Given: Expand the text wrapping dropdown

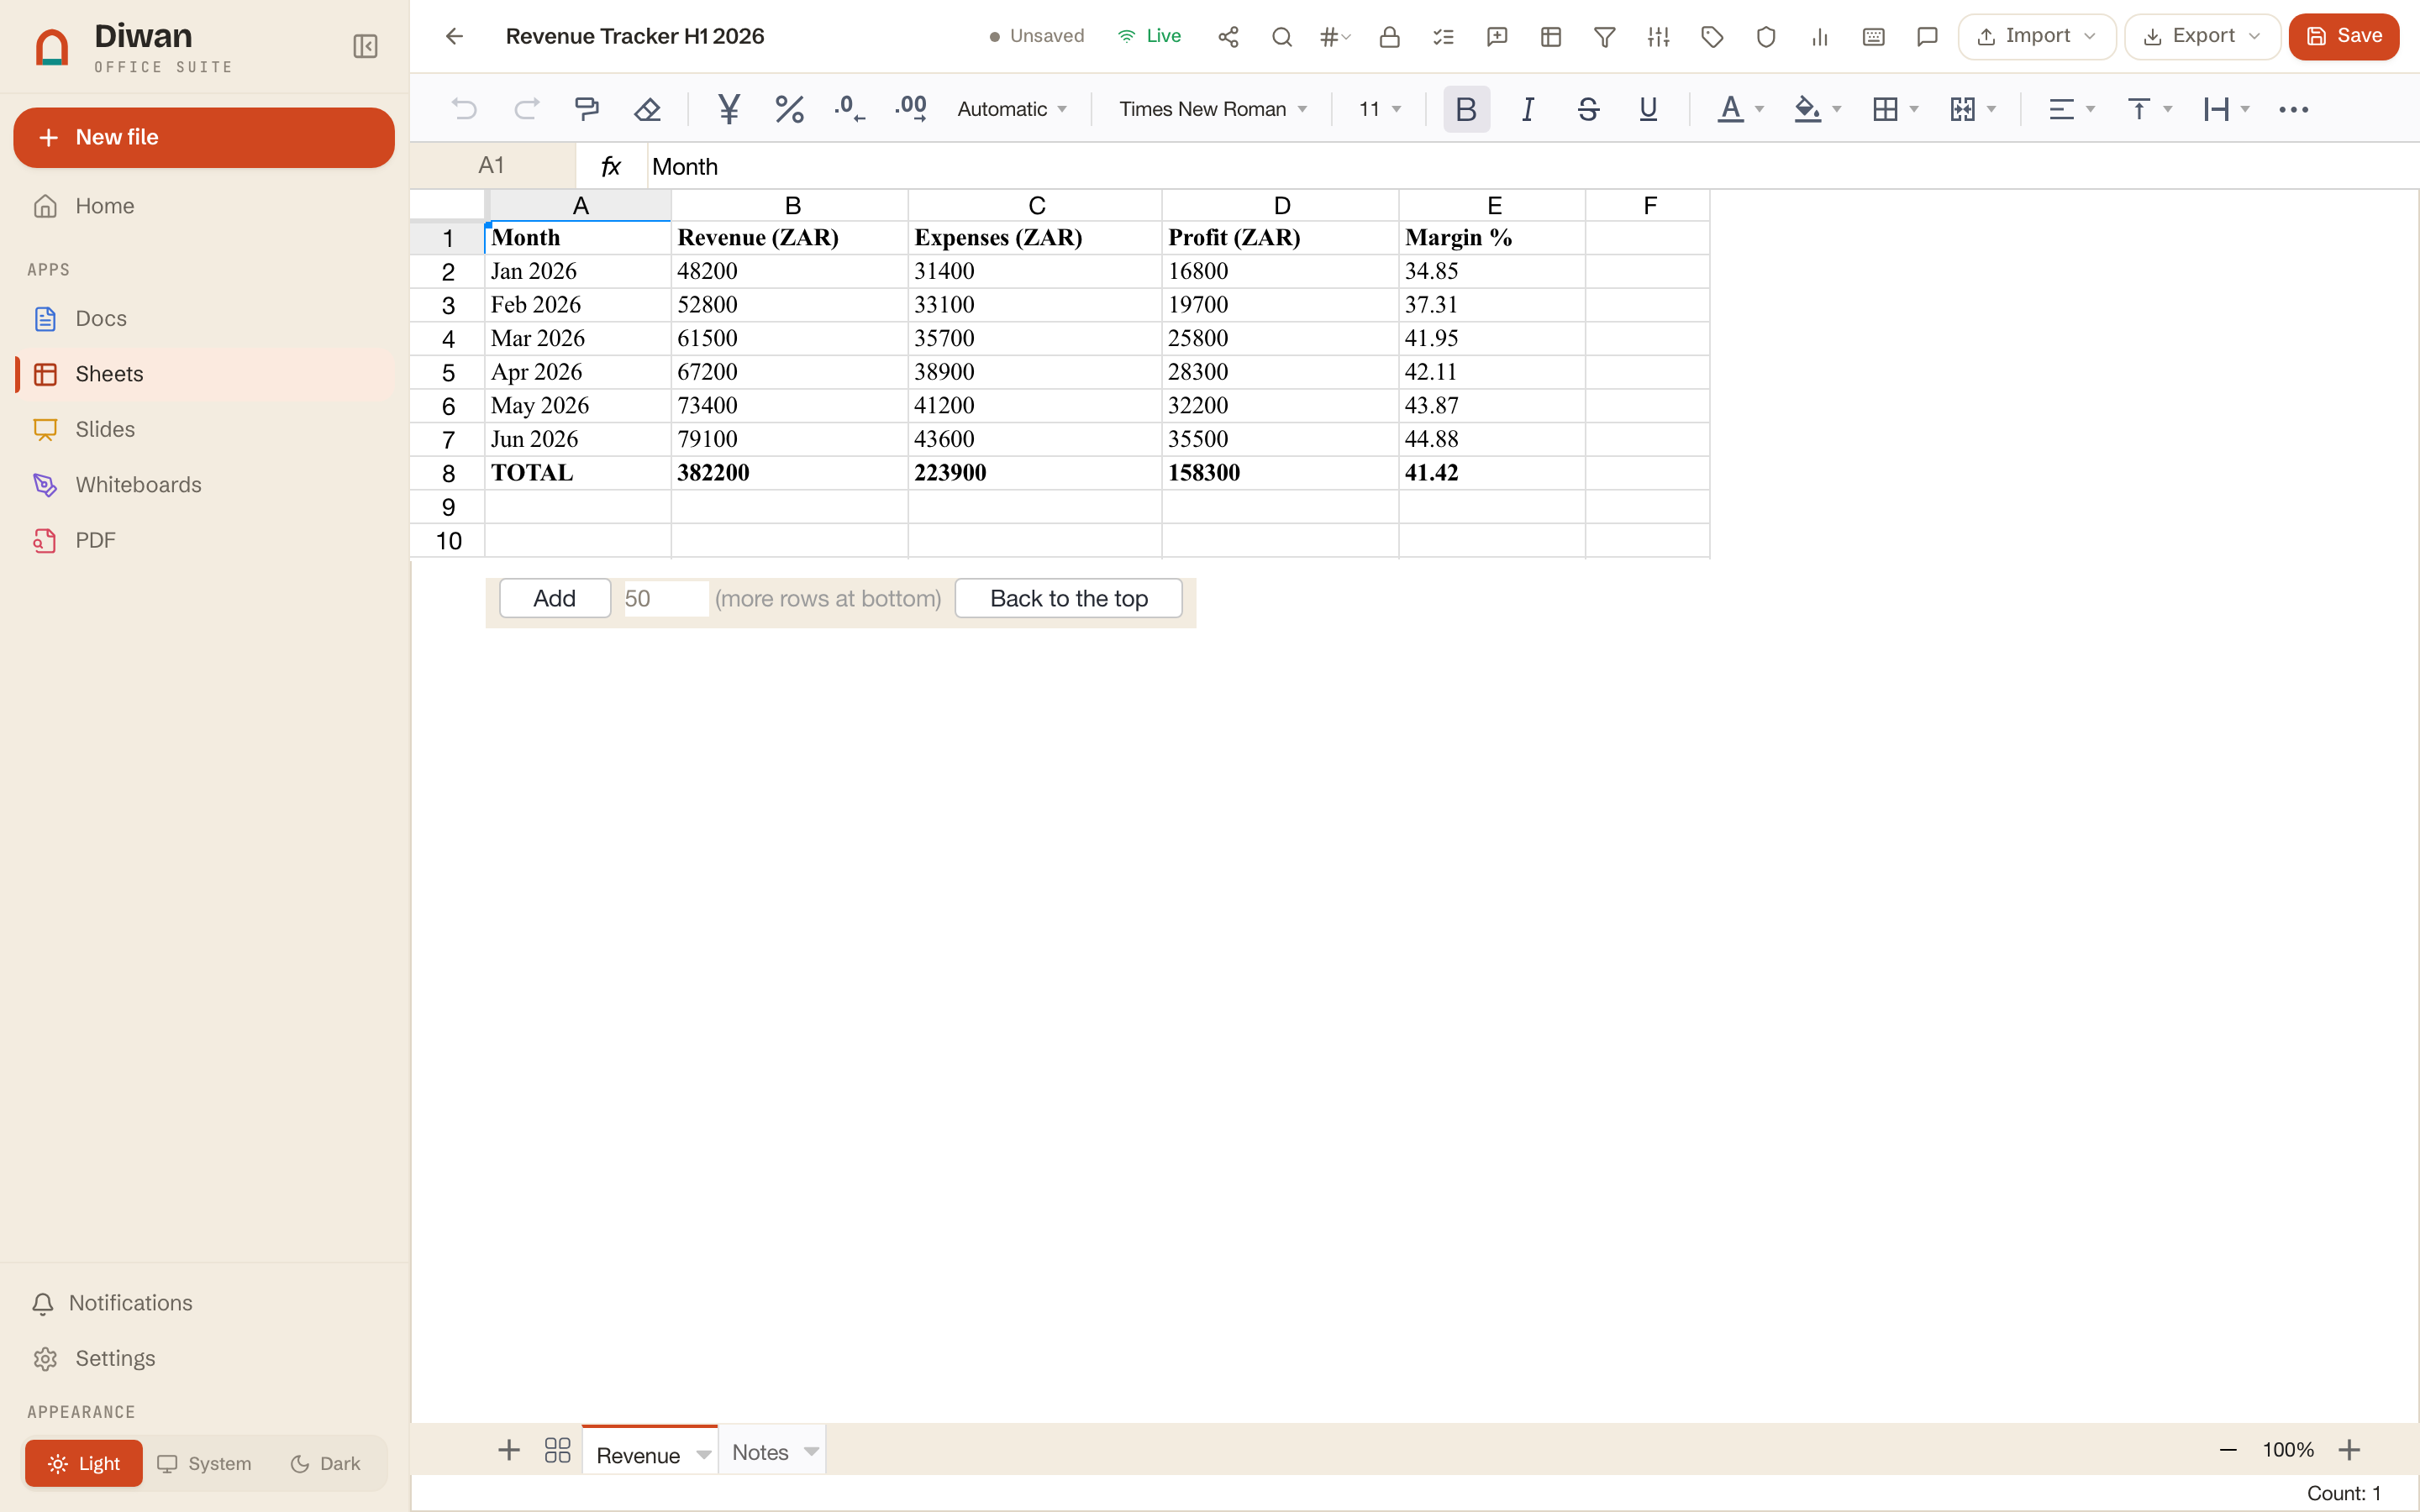Looking at the screenshot, I should click(2245, 109).
